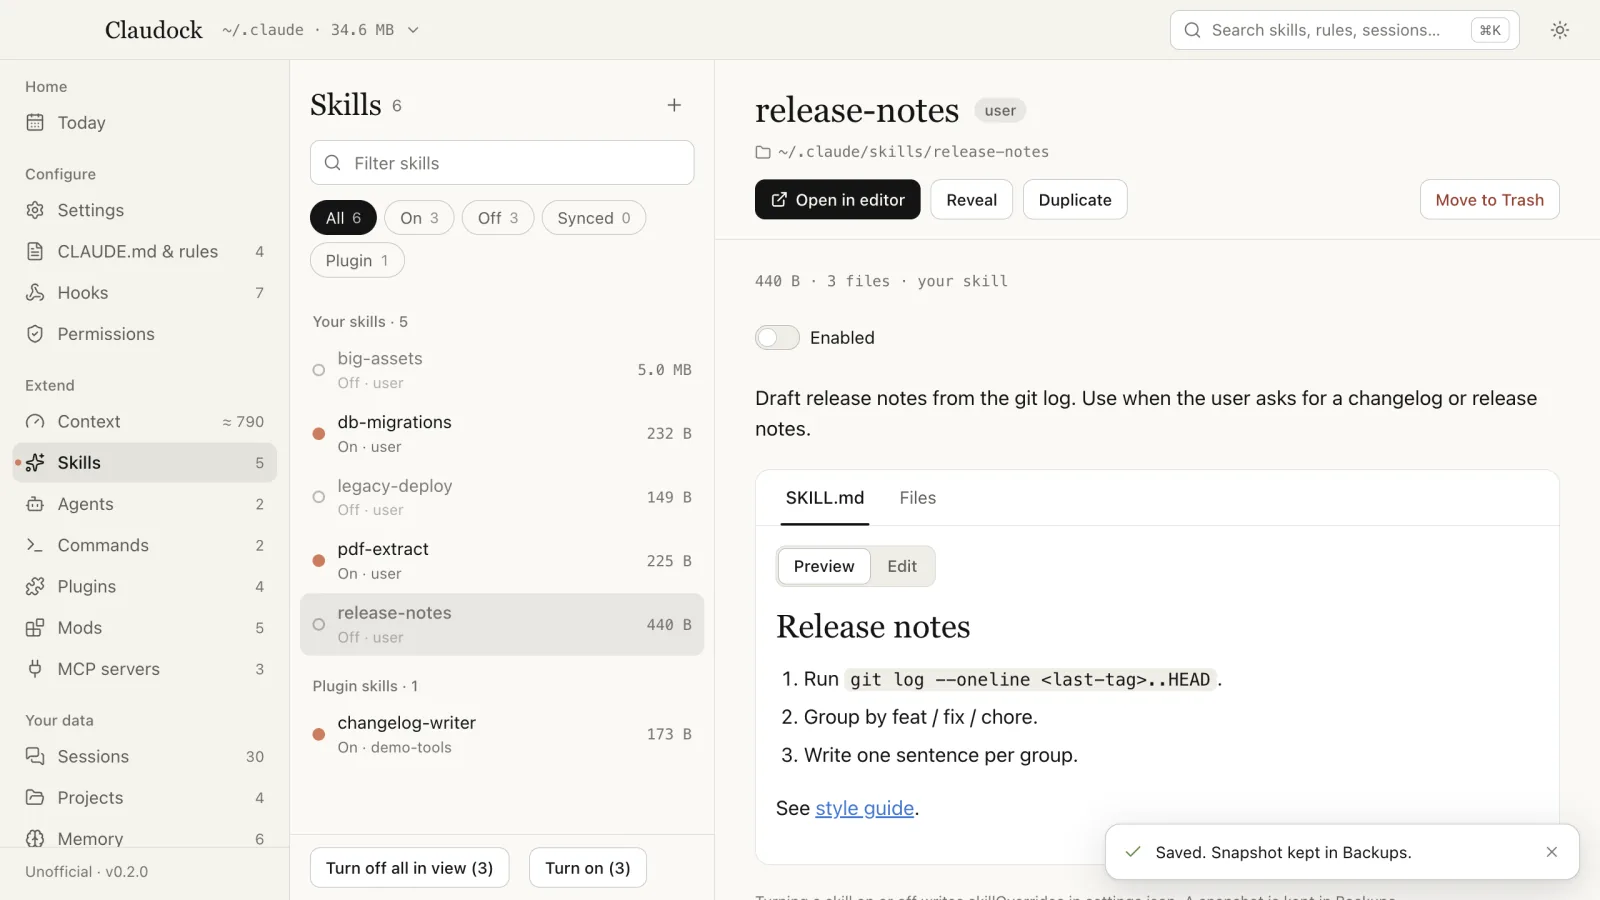
Task: Toggle the Enabled switch for release-notes
Action: [x=777, y=338]
